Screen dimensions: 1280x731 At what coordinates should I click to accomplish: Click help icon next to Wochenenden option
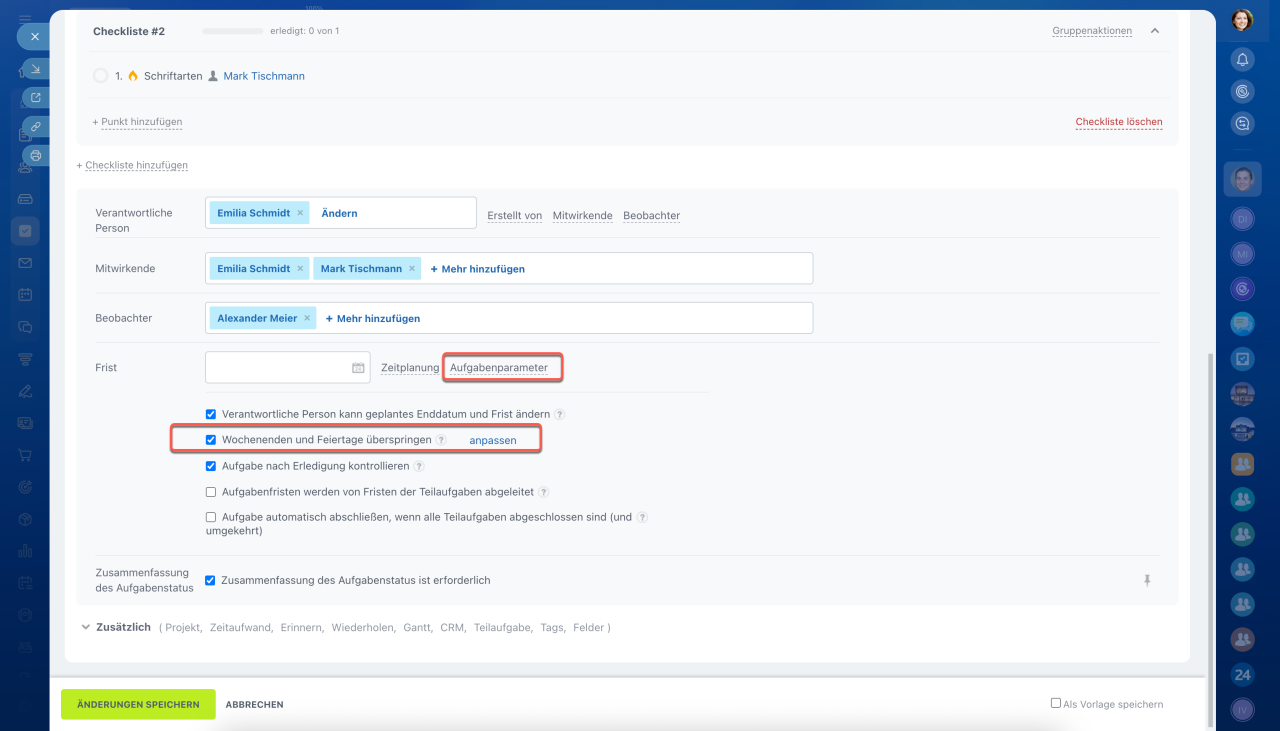click(441, 440)
